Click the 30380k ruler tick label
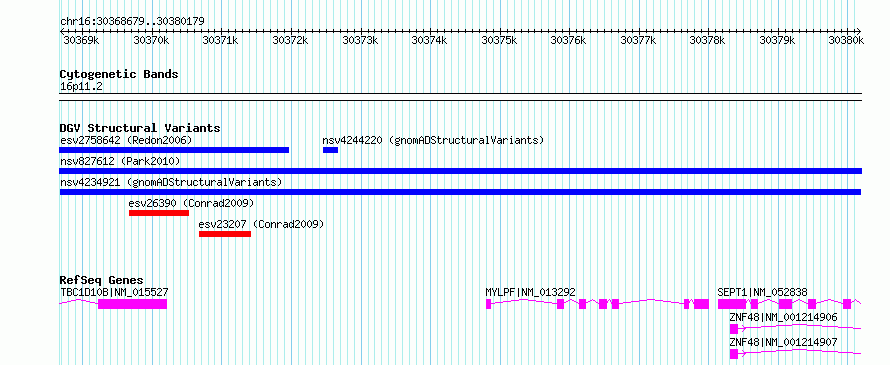This screenshot has height=365, width=890. coord(845,40)
